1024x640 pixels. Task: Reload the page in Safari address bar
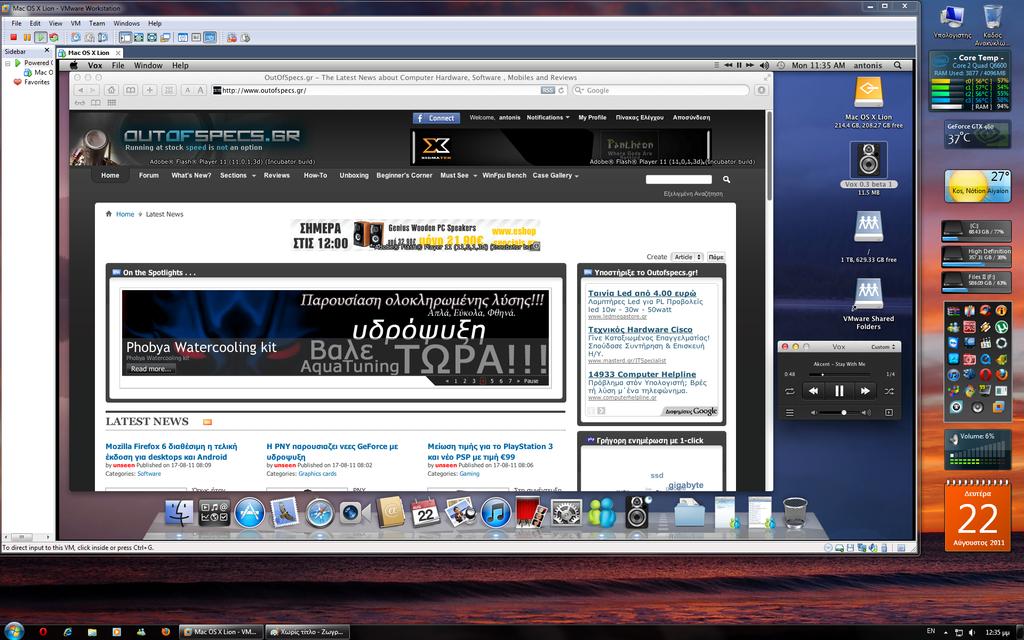tap(561, 90)
